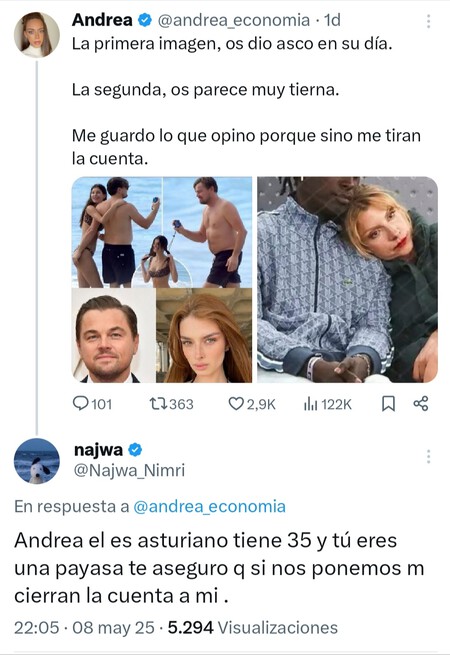Click the najwa display name
Image resolution: width=450 pixels, height=655 pixels.
click(x=98, y=450)
